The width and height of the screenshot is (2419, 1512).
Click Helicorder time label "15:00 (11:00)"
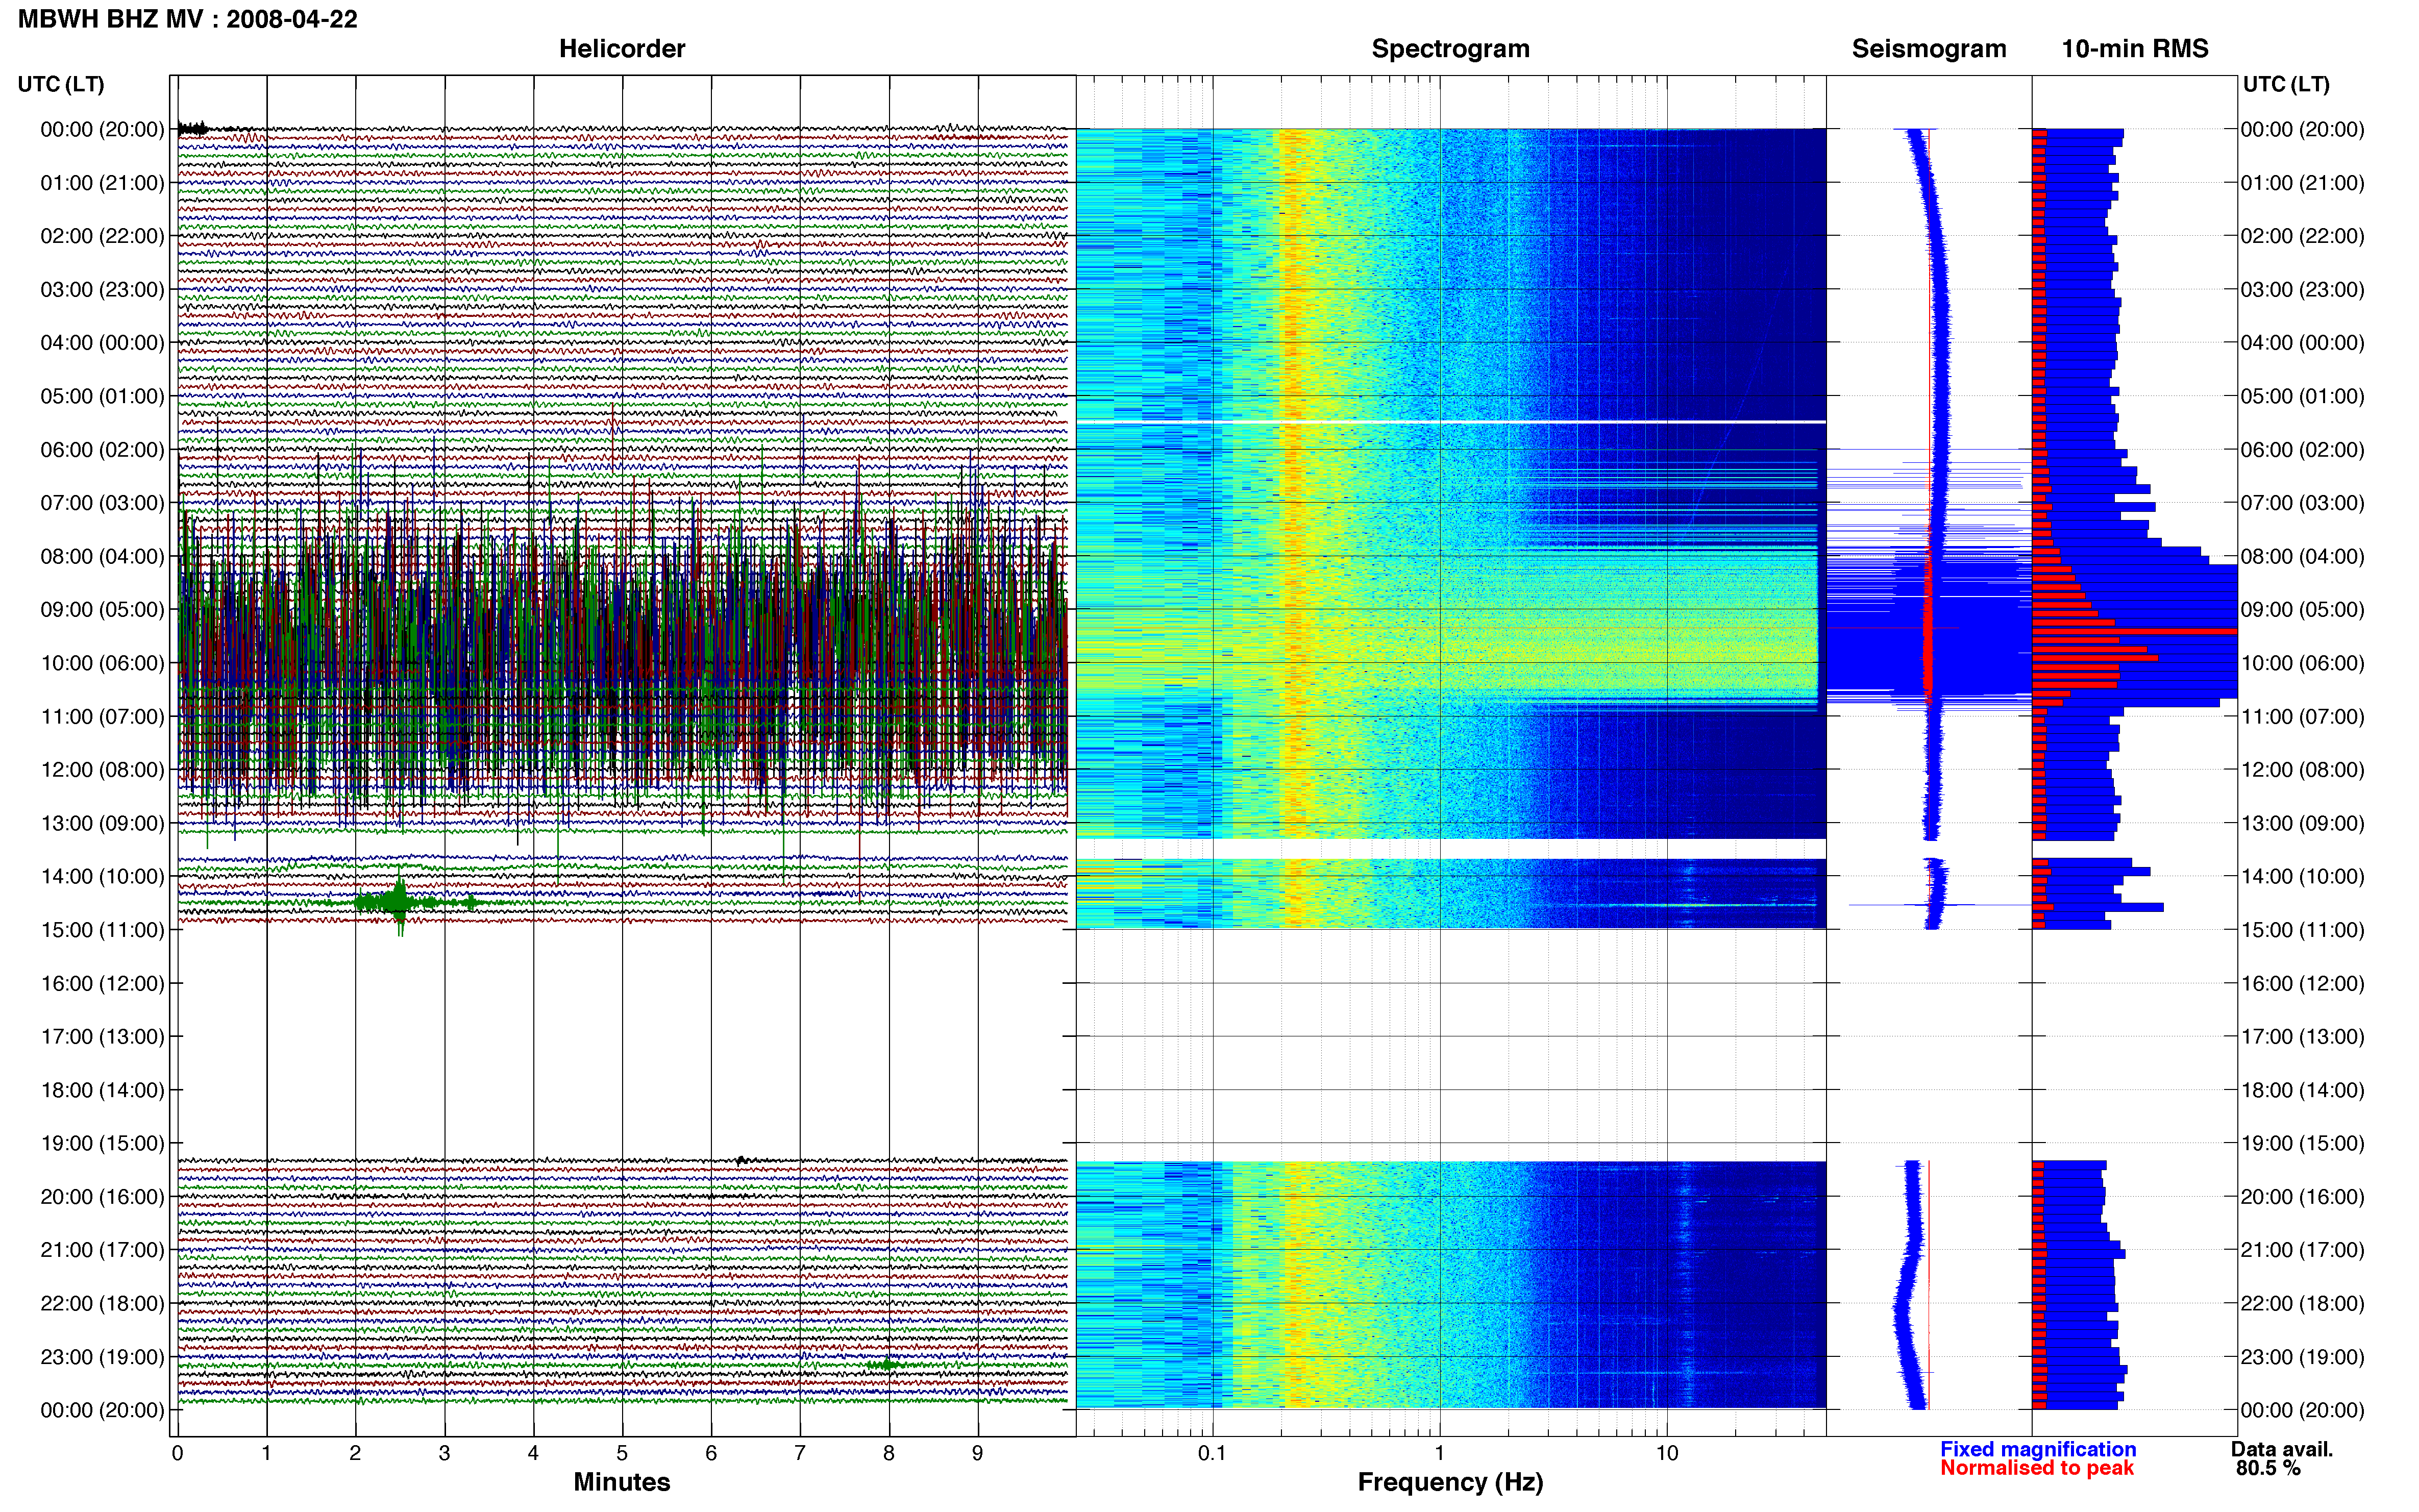[x=102, y=930]
